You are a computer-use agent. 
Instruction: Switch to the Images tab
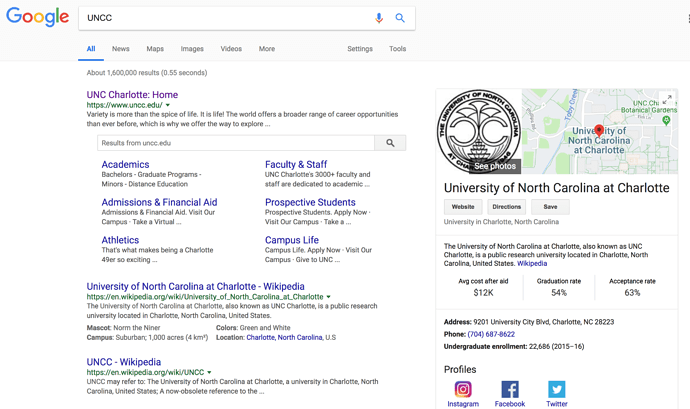click(192, 49)
